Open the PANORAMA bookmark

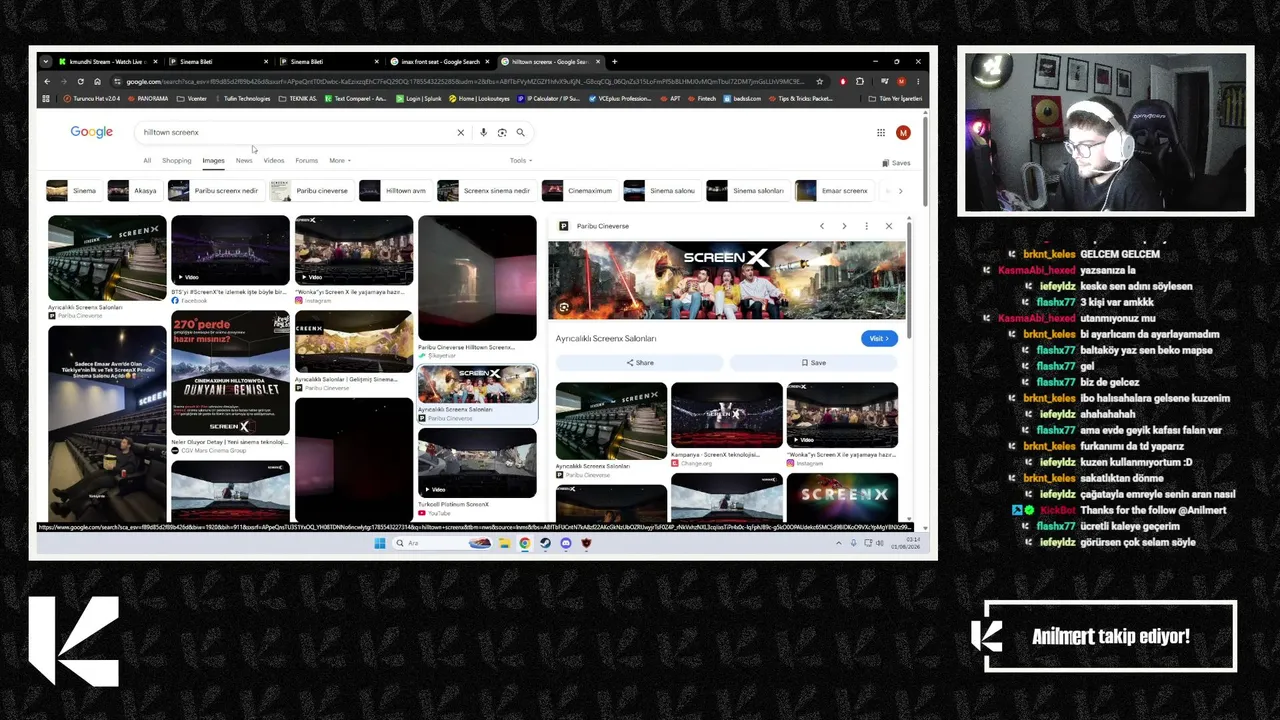[148, 99]
